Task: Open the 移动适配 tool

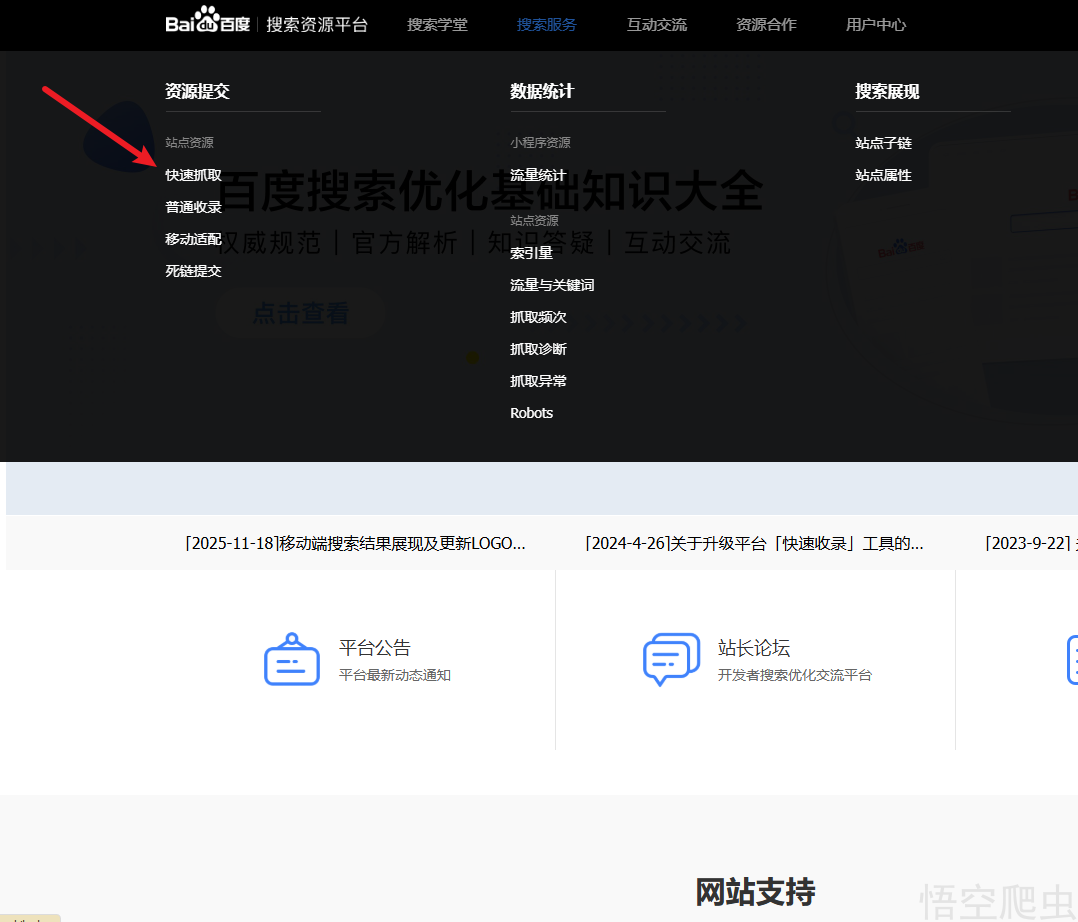Action: click(x=192, y=239)
